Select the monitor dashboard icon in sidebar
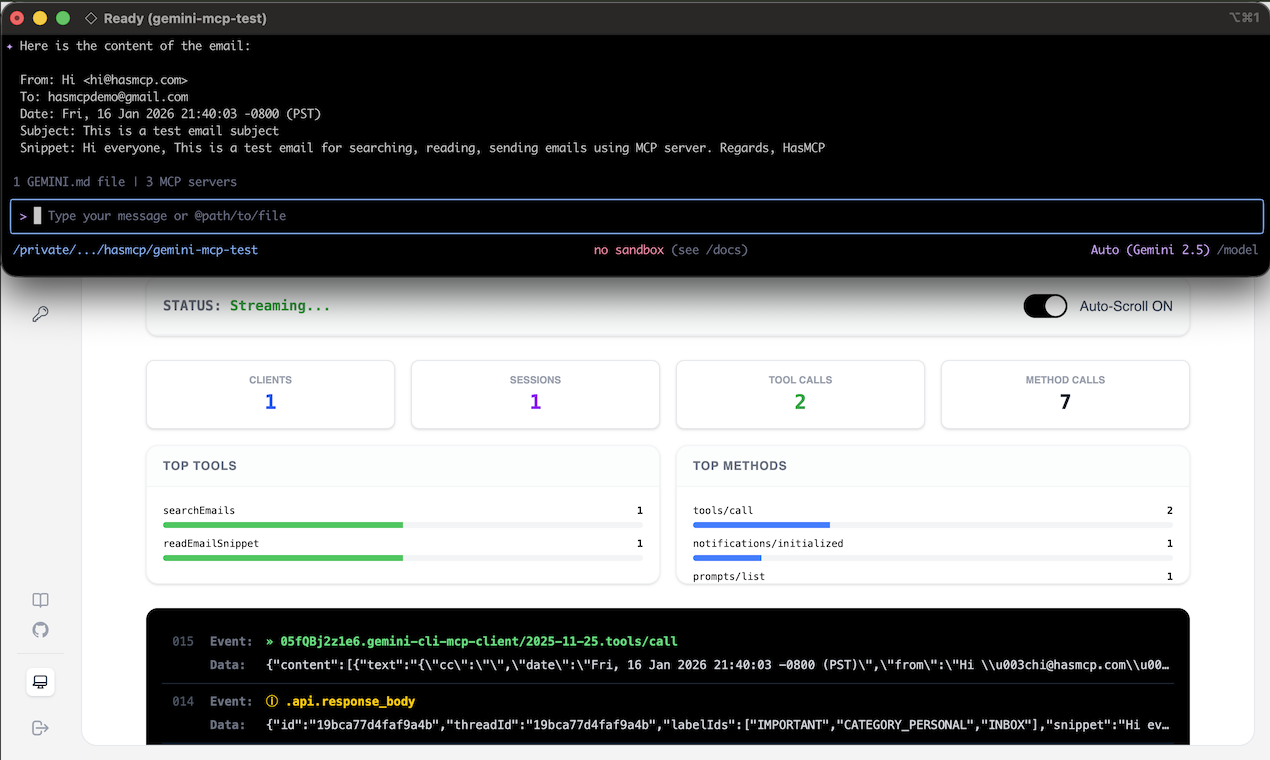This screenshot has width=1270, height=760. [40, 681]
